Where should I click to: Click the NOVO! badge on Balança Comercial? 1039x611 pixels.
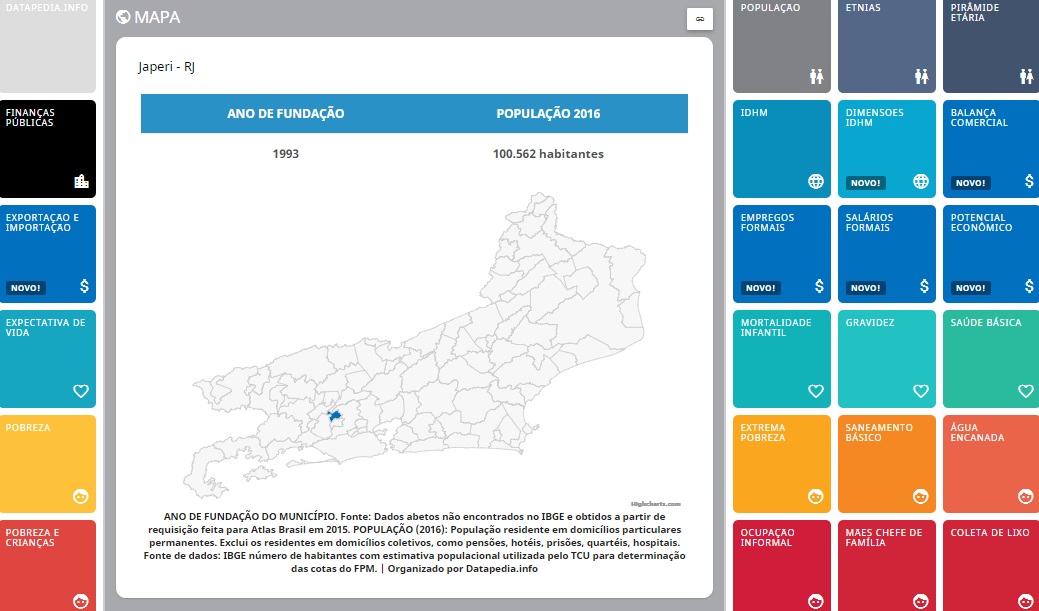click(970, 183)
